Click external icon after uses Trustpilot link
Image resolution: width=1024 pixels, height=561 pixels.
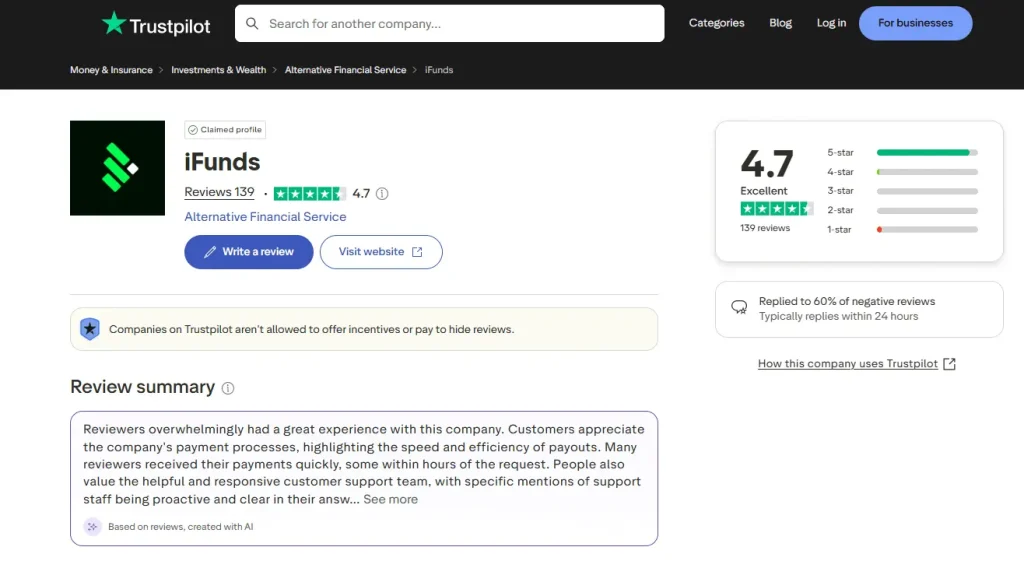[x=950, y=364]
